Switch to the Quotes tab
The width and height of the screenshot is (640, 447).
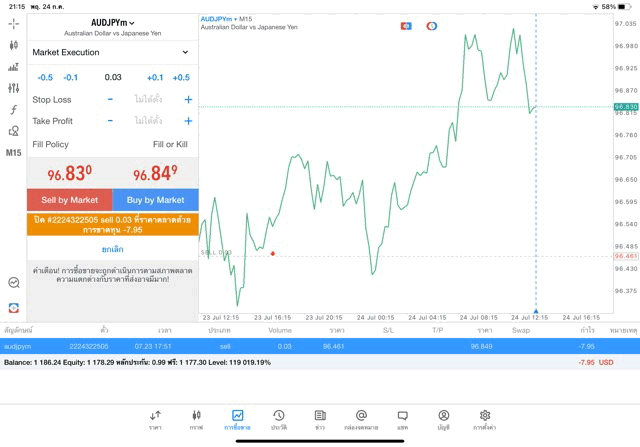click(155, 419)
